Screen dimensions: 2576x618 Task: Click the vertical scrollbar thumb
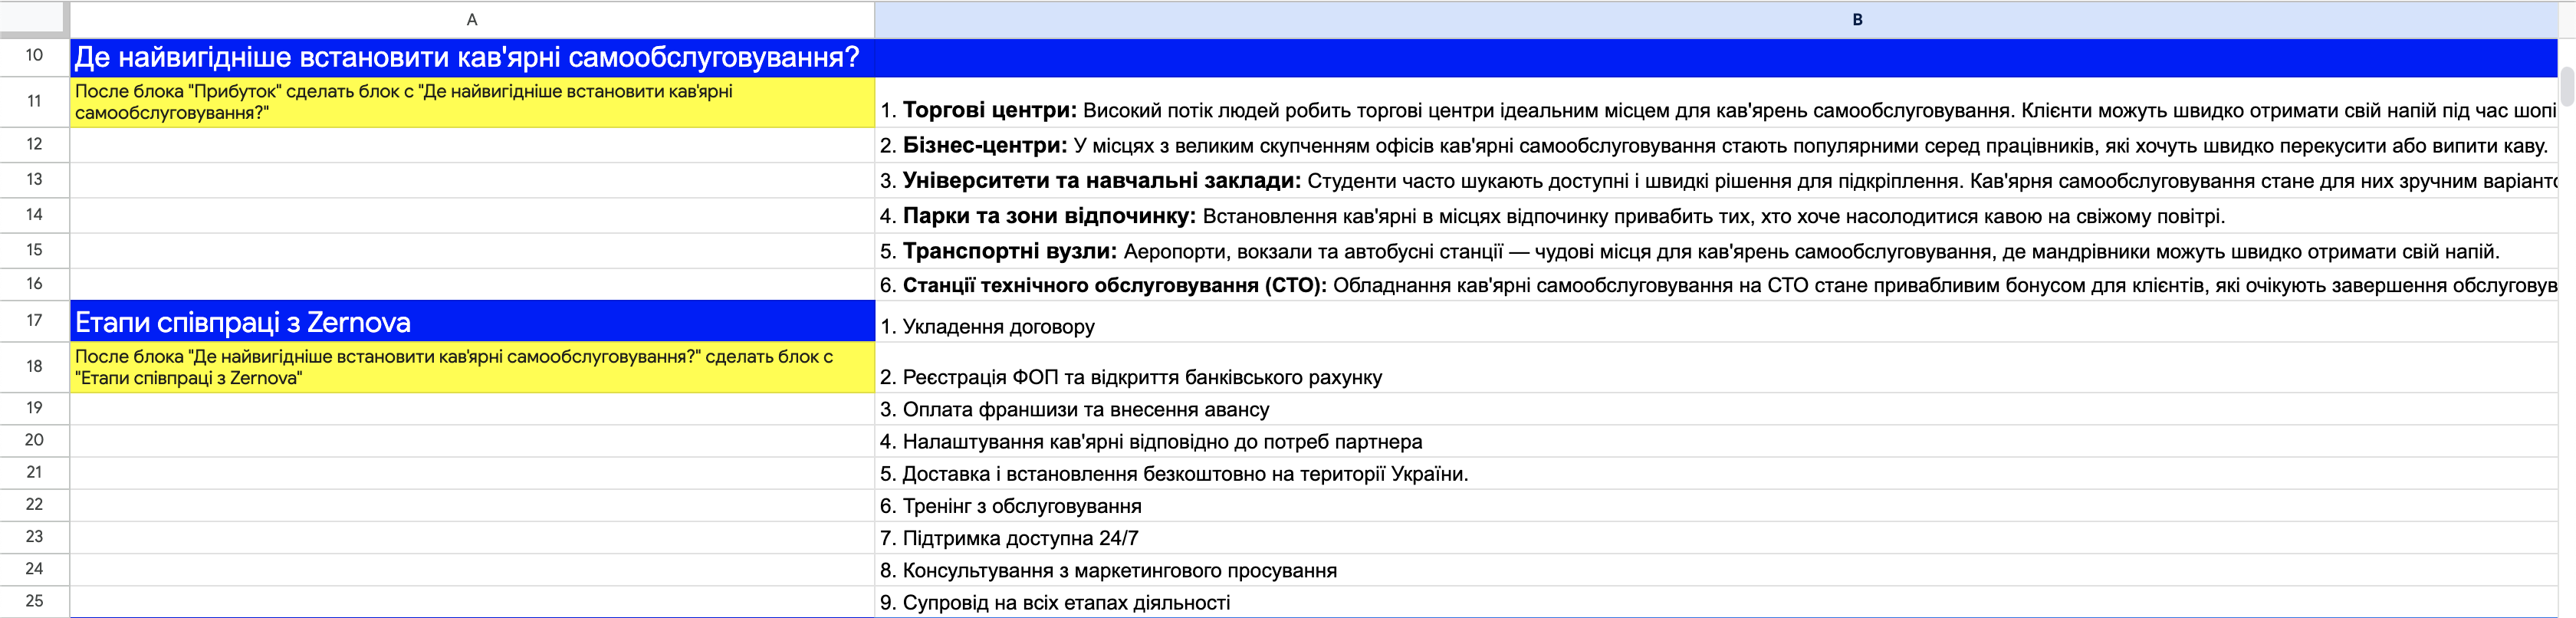tap(2566, 85)
